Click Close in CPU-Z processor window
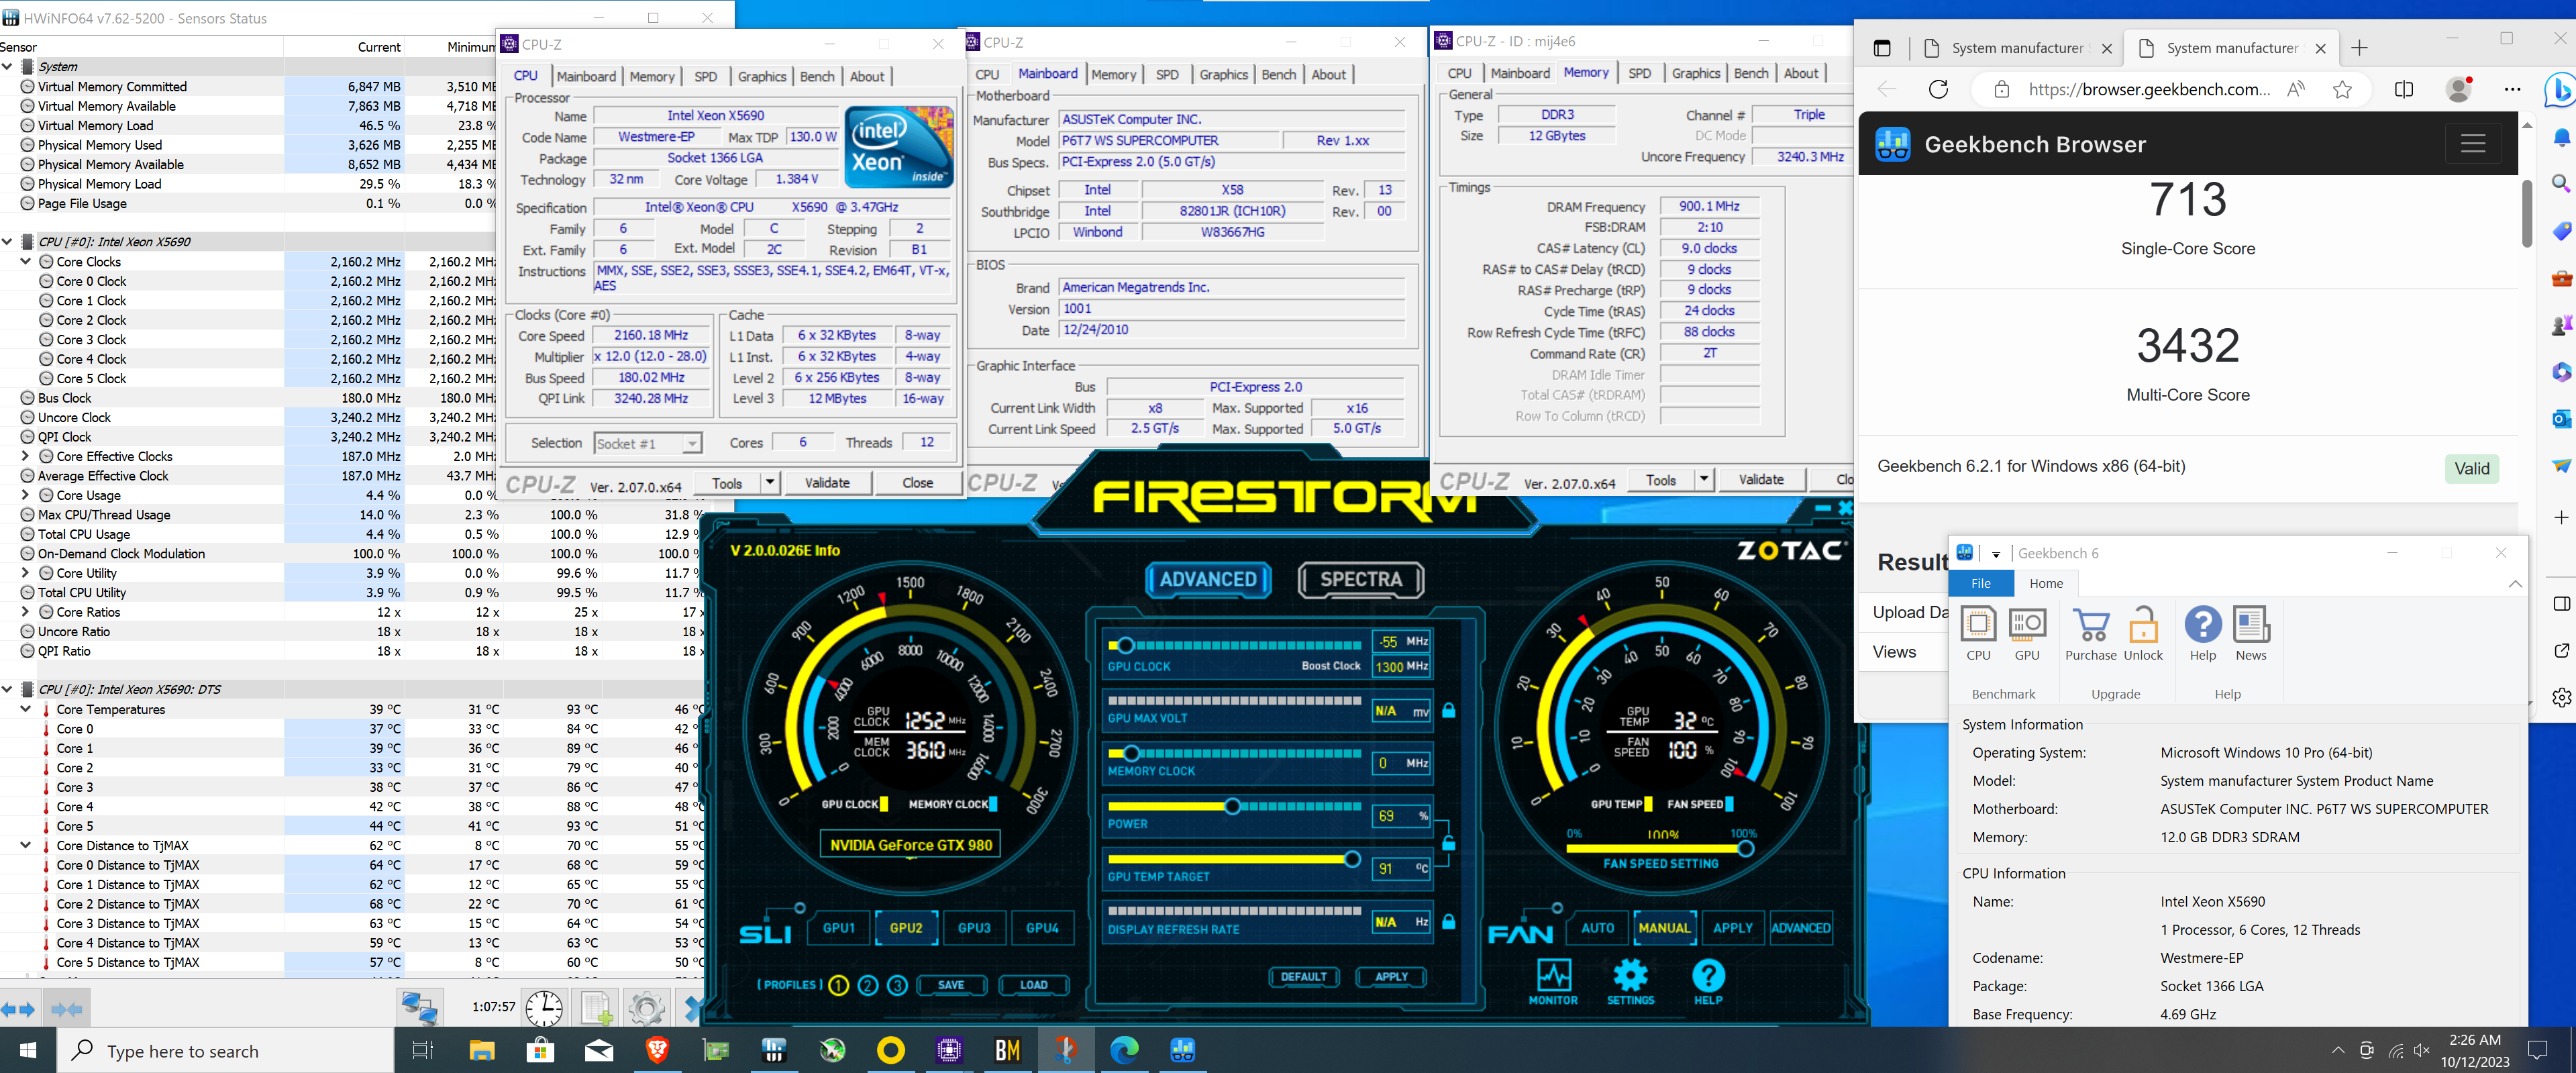This screenshot has height=1073, width=2576. pos(917,483)
